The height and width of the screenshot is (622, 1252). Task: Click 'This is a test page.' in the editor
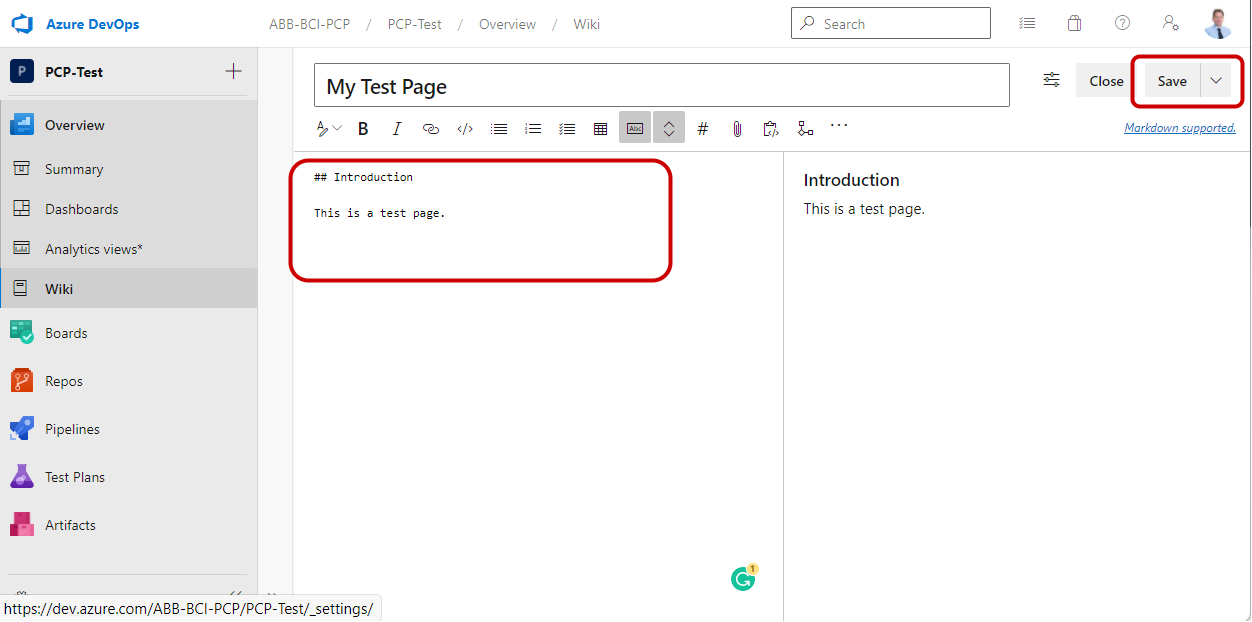380,213
